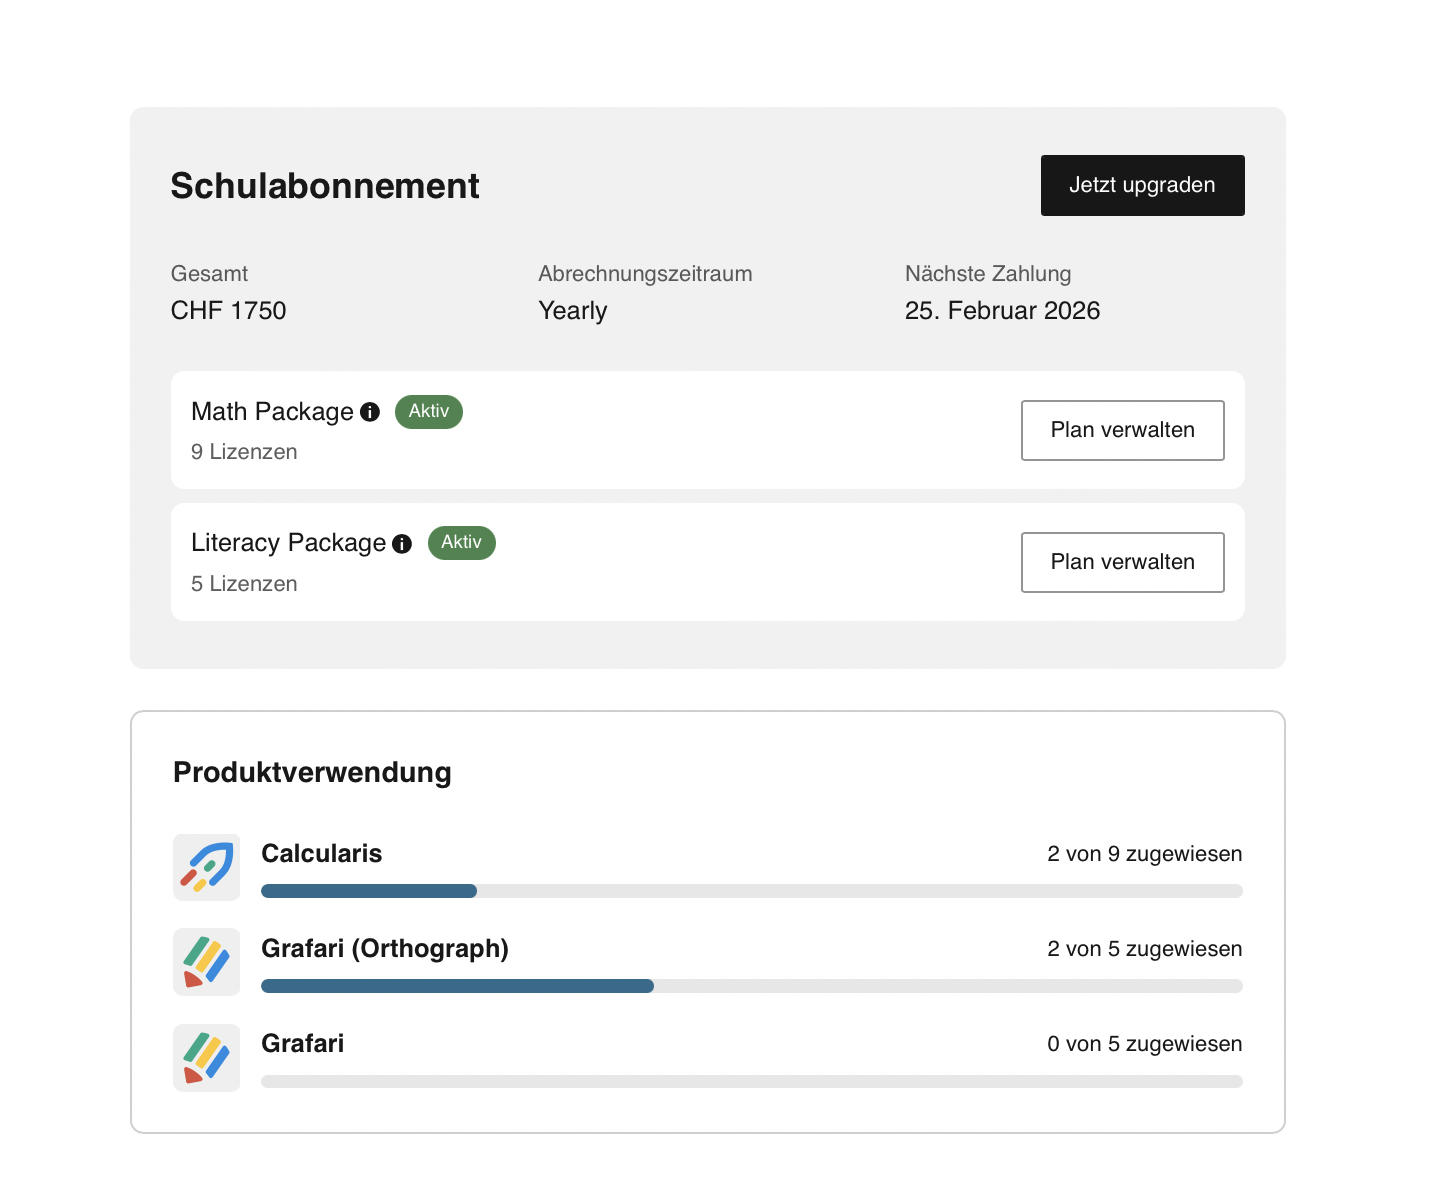The width and height of the screenshot is (1432, 1204).
Task: Open Plan verwalten for Math Package
Action: coord(1122,430)
